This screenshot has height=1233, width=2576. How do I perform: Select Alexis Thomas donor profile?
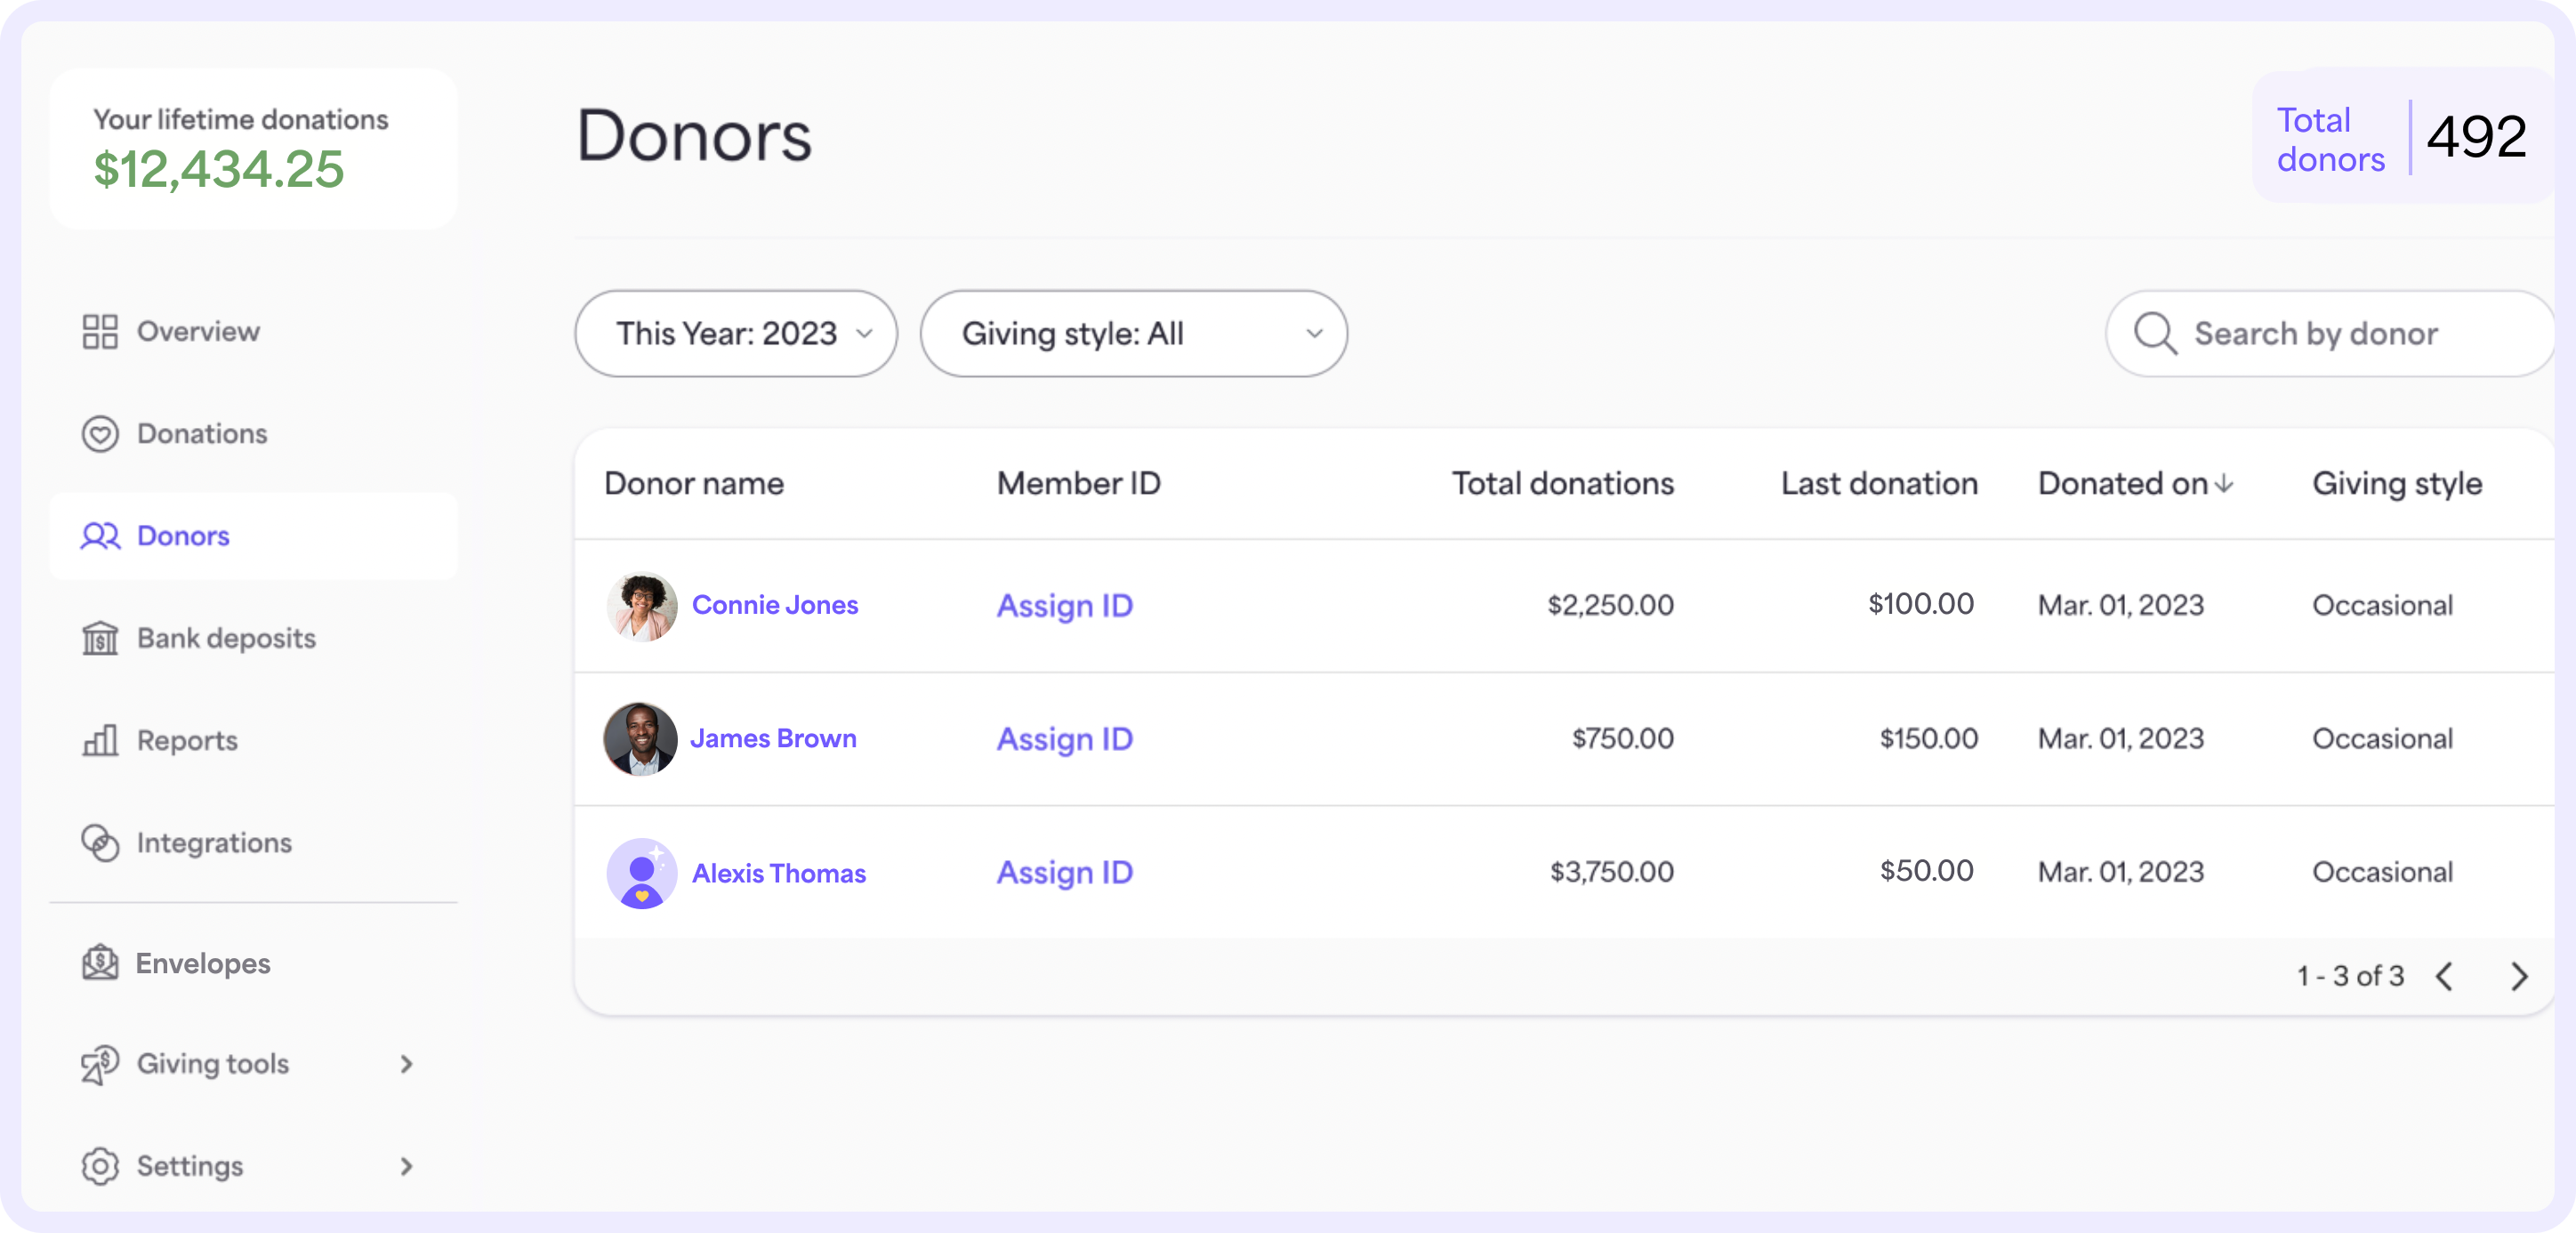(x=778, y=871)
